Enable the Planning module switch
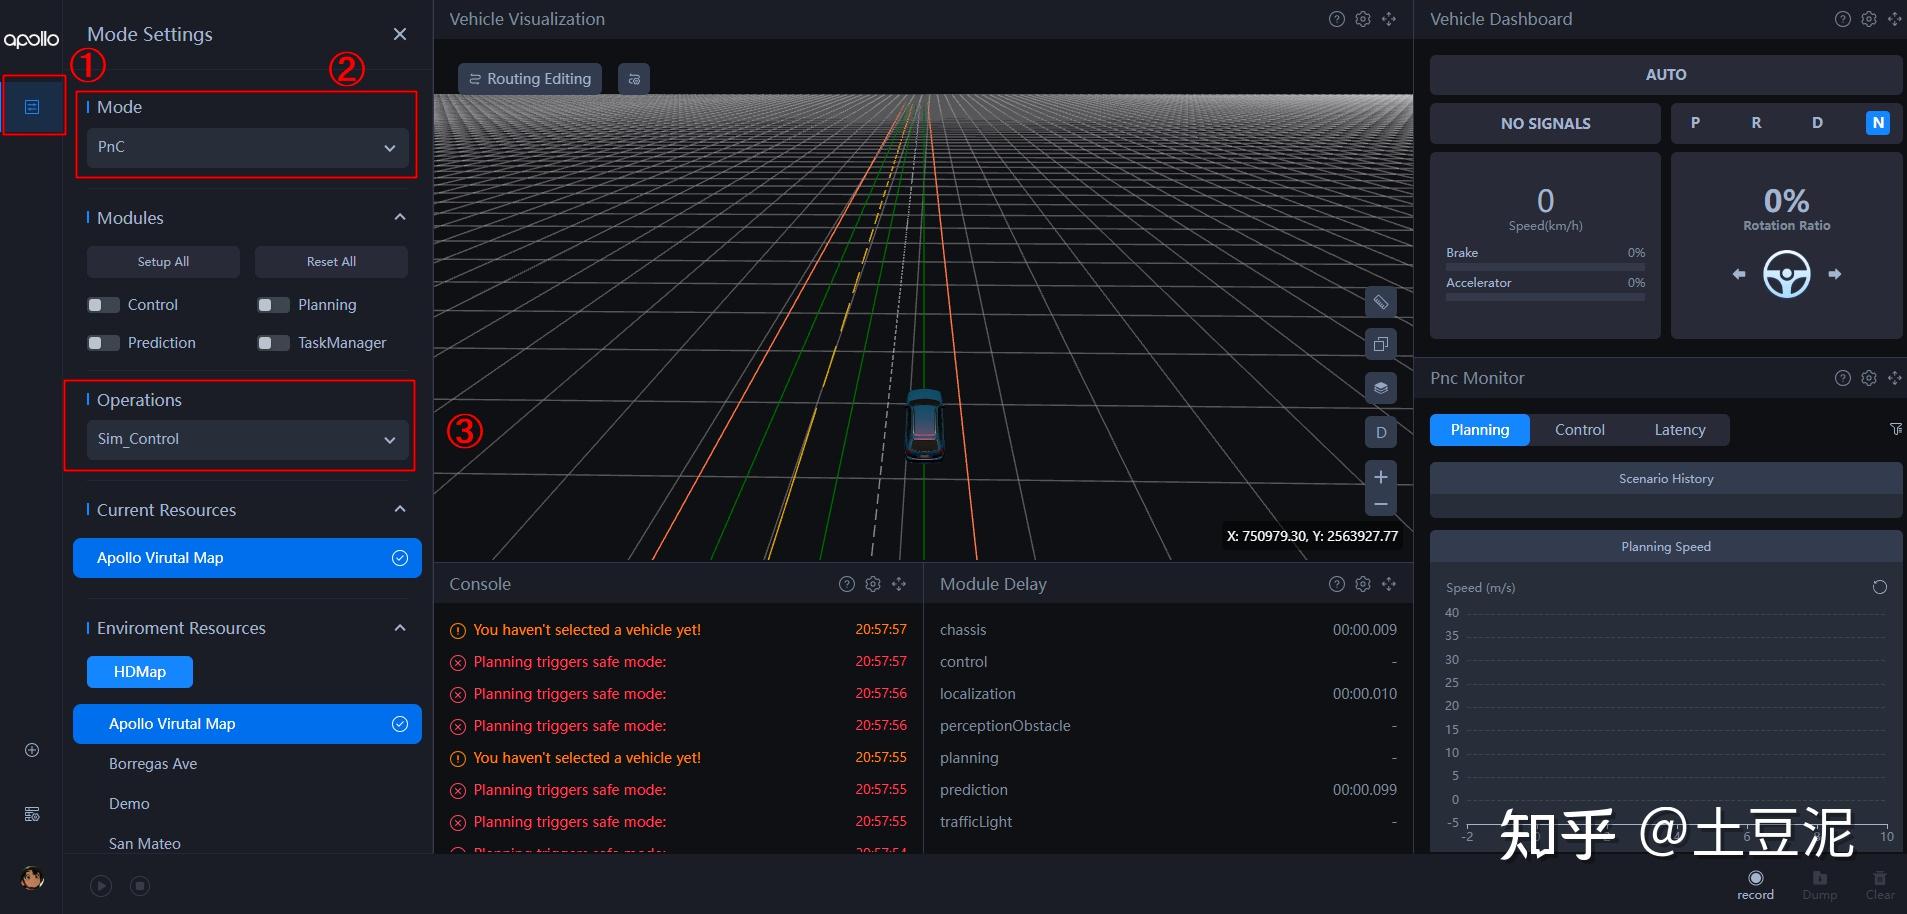 (273, 305)
